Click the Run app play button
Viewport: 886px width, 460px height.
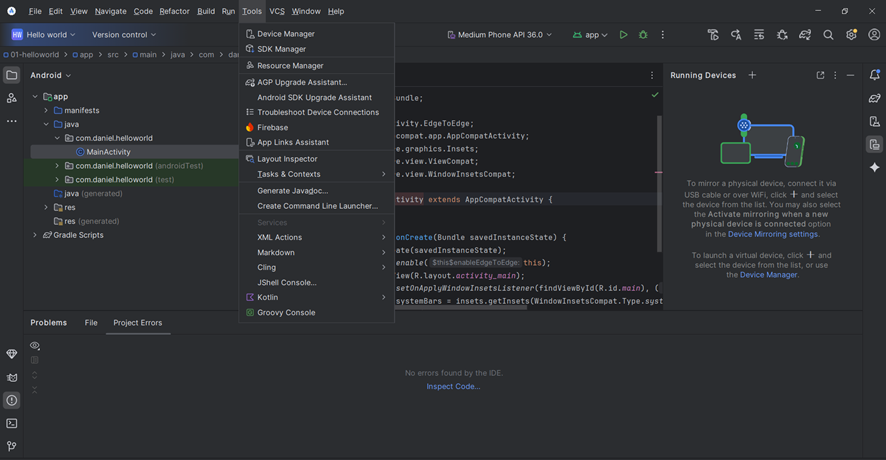pyautogui.click(x=623, y=35)
